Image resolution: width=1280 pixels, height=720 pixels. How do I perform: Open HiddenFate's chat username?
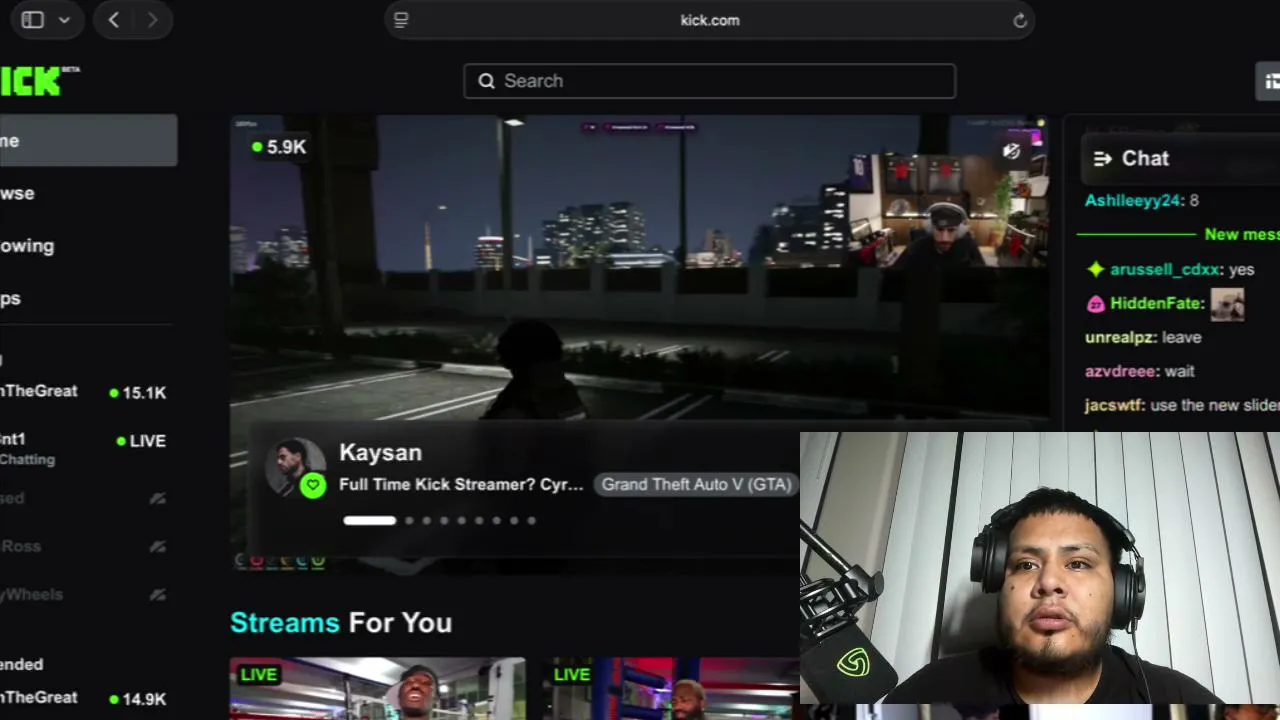[1155, 303]
